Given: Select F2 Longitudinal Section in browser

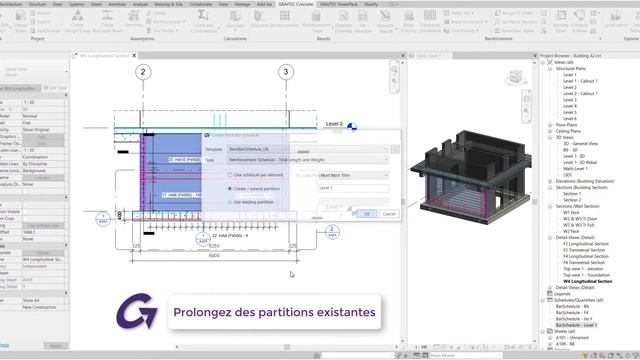Looking at the screenshot, I should (x=586, y=244).
